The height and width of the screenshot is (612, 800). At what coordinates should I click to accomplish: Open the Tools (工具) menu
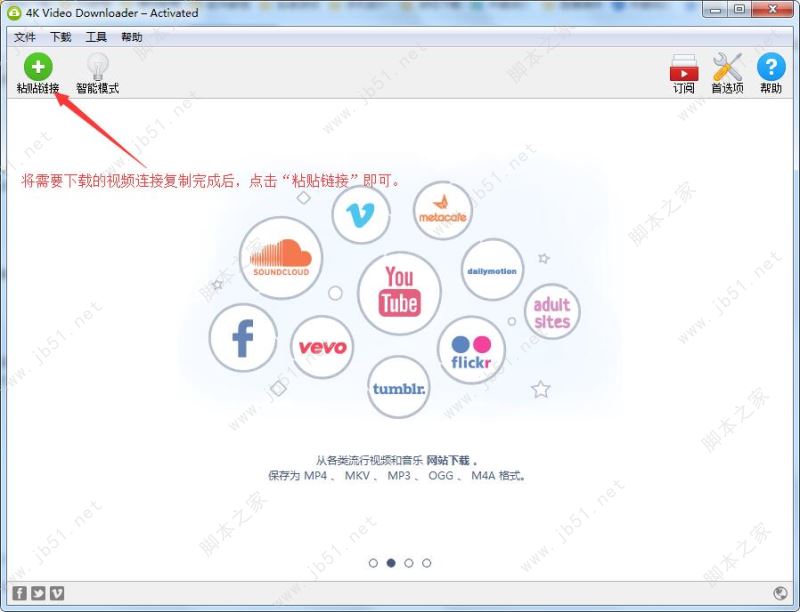[x=96, y=37]
